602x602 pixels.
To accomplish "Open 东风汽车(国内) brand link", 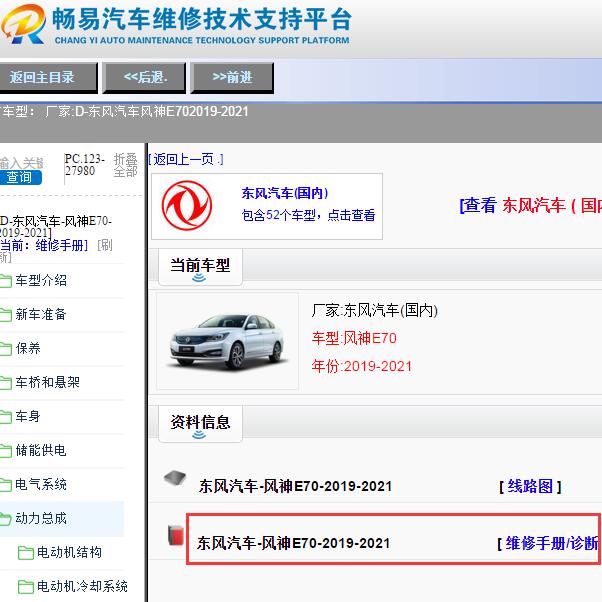I will pos(285,193).
